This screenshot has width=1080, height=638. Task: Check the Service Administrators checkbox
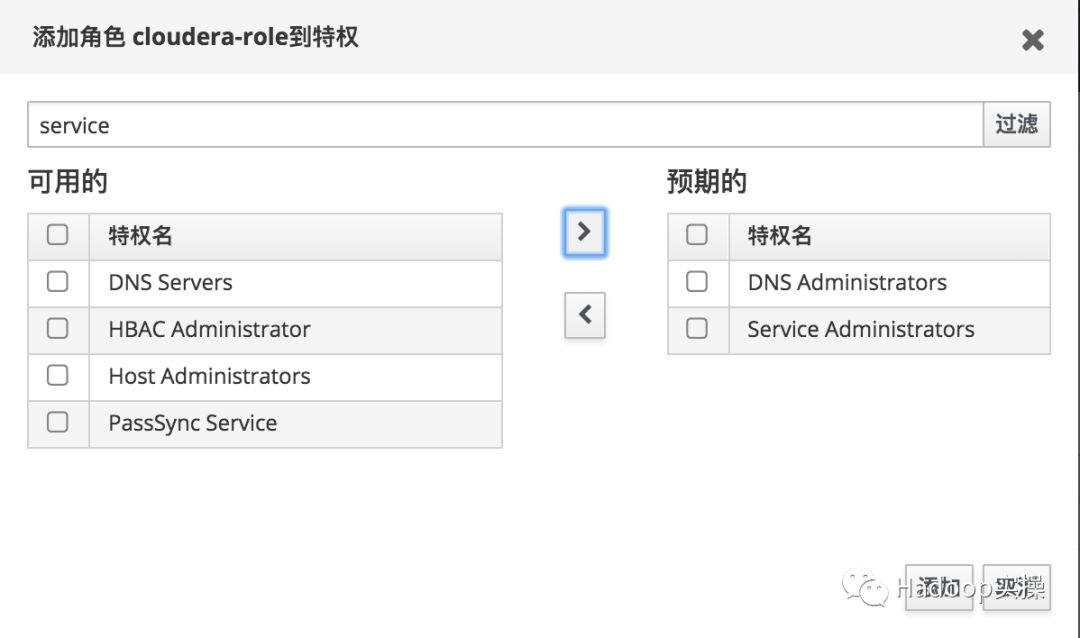[697, 329]
